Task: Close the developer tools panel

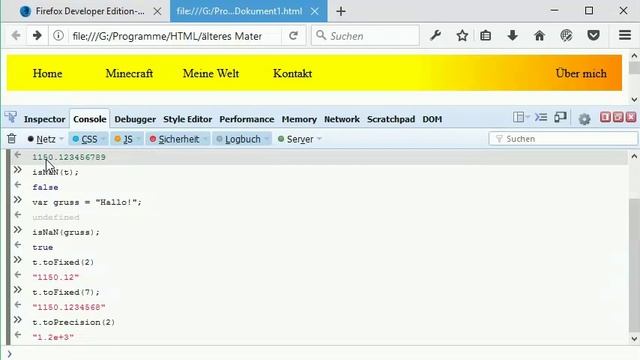Action: pos(631,118)
